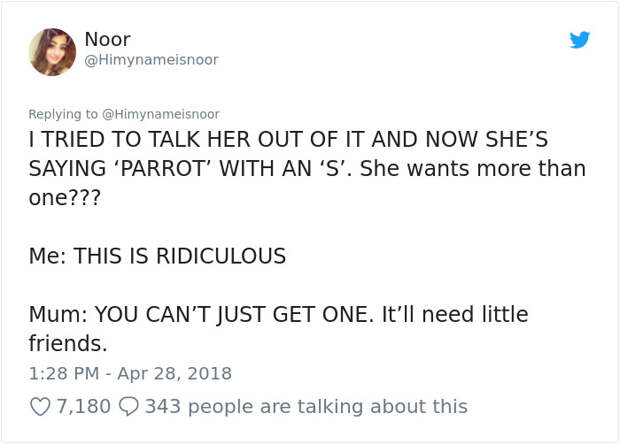Click the Twitter bird logo icon
620x444 pixels.
click(580, 40)
